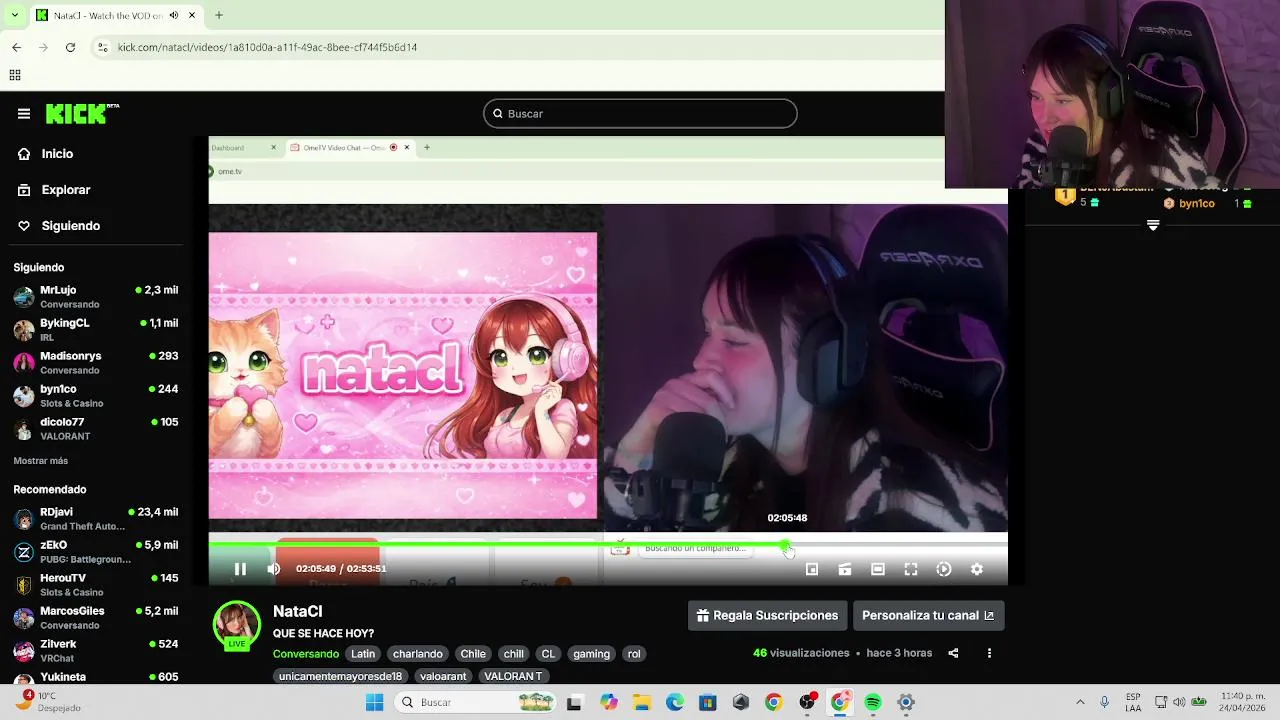Screen dimensions: 1280x720
Task: Open Explorar in Kick sidebar
Action: (55, 190)
